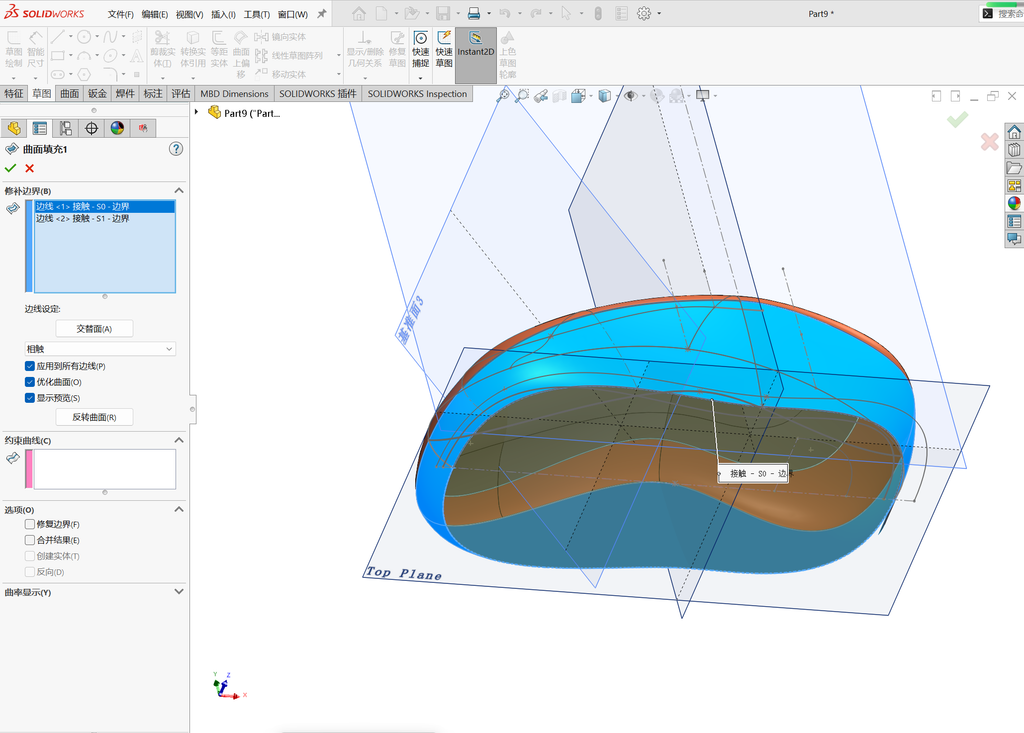The image size is (1024, 733).
Task: Click the green checkmark to accept Surface Fill
Action: pos(10,169)
